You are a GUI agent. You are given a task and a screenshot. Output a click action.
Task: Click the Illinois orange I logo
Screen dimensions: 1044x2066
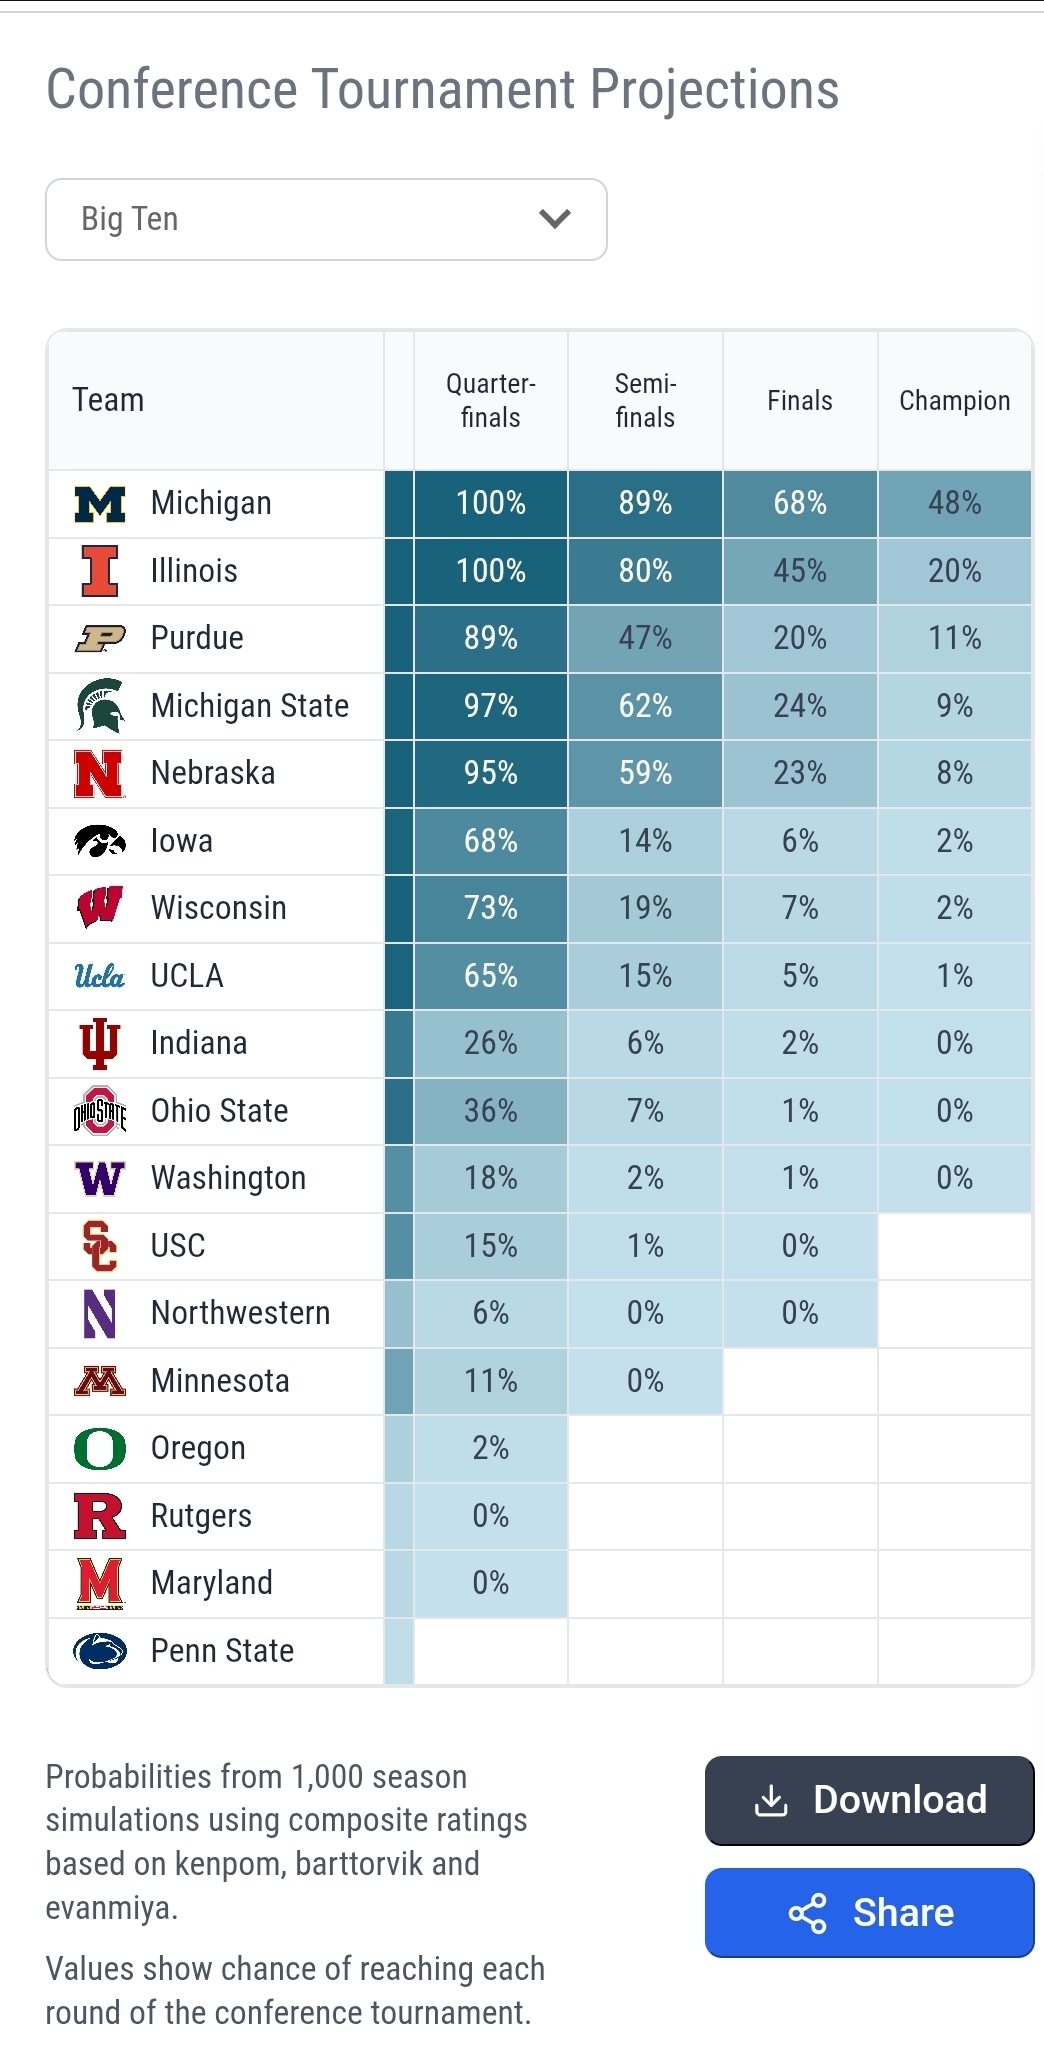point(100,571)
